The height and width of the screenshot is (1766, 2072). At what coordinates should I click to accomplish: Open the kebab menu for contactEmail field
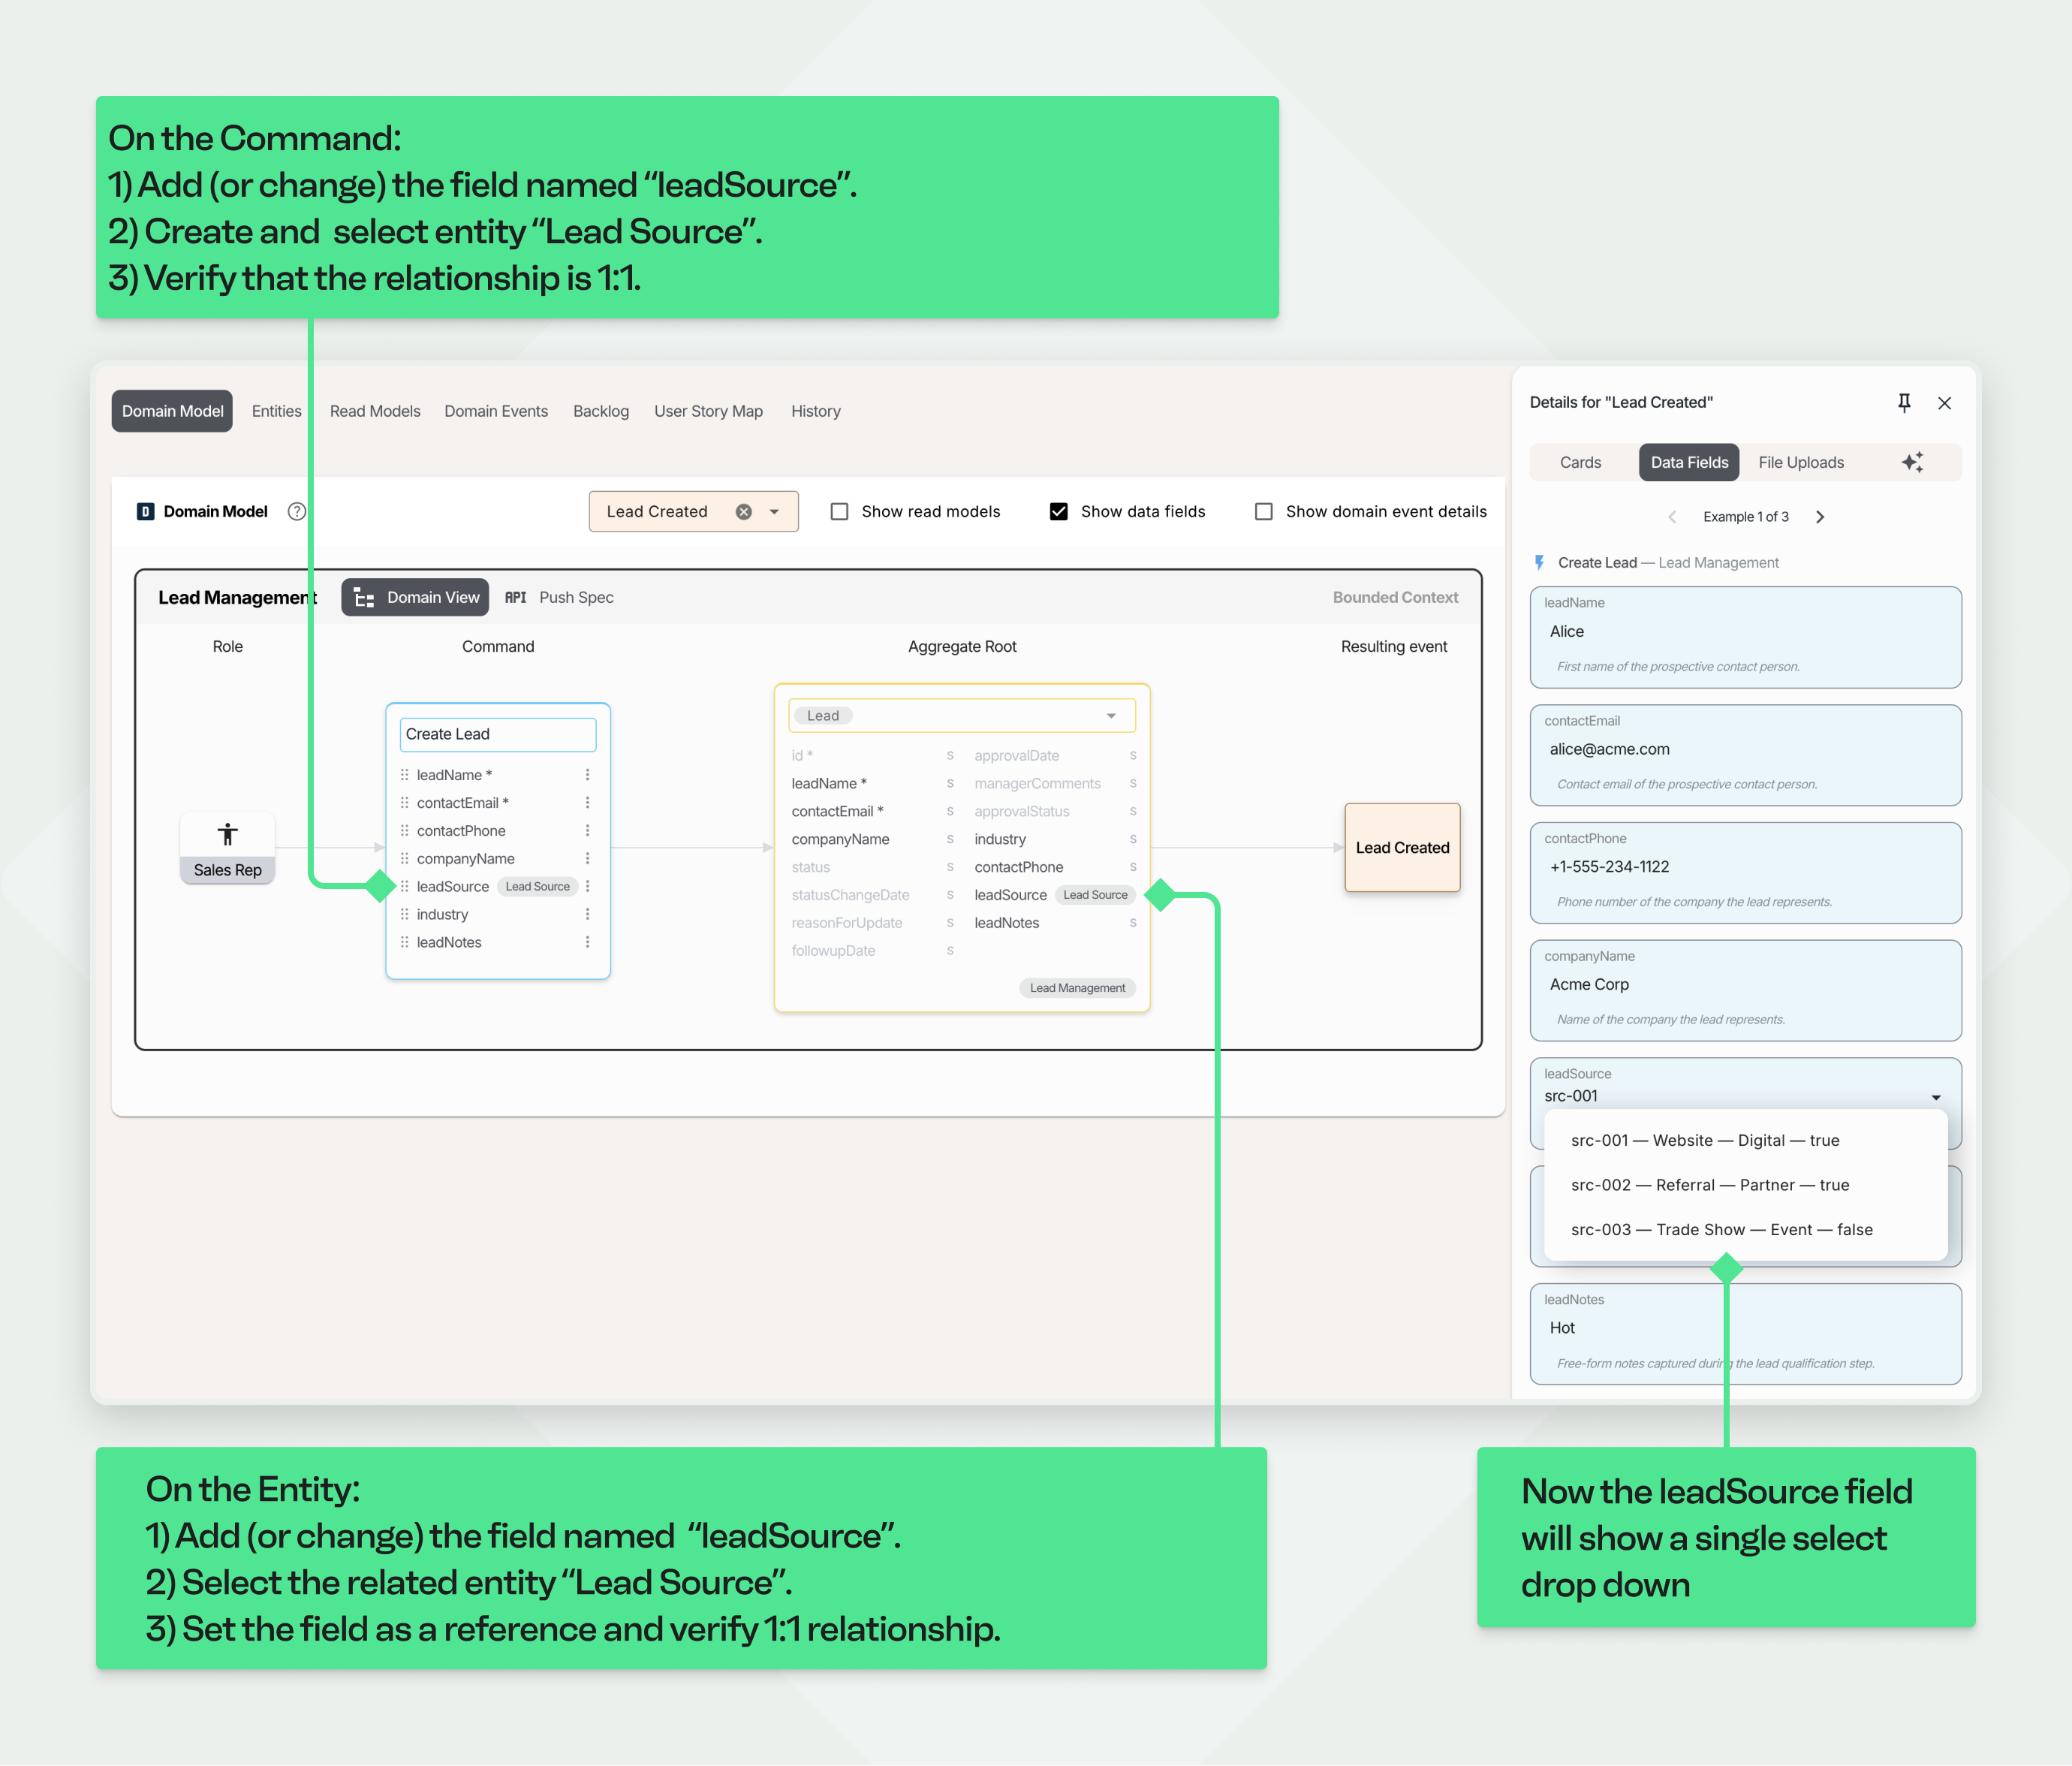(587, 803)
